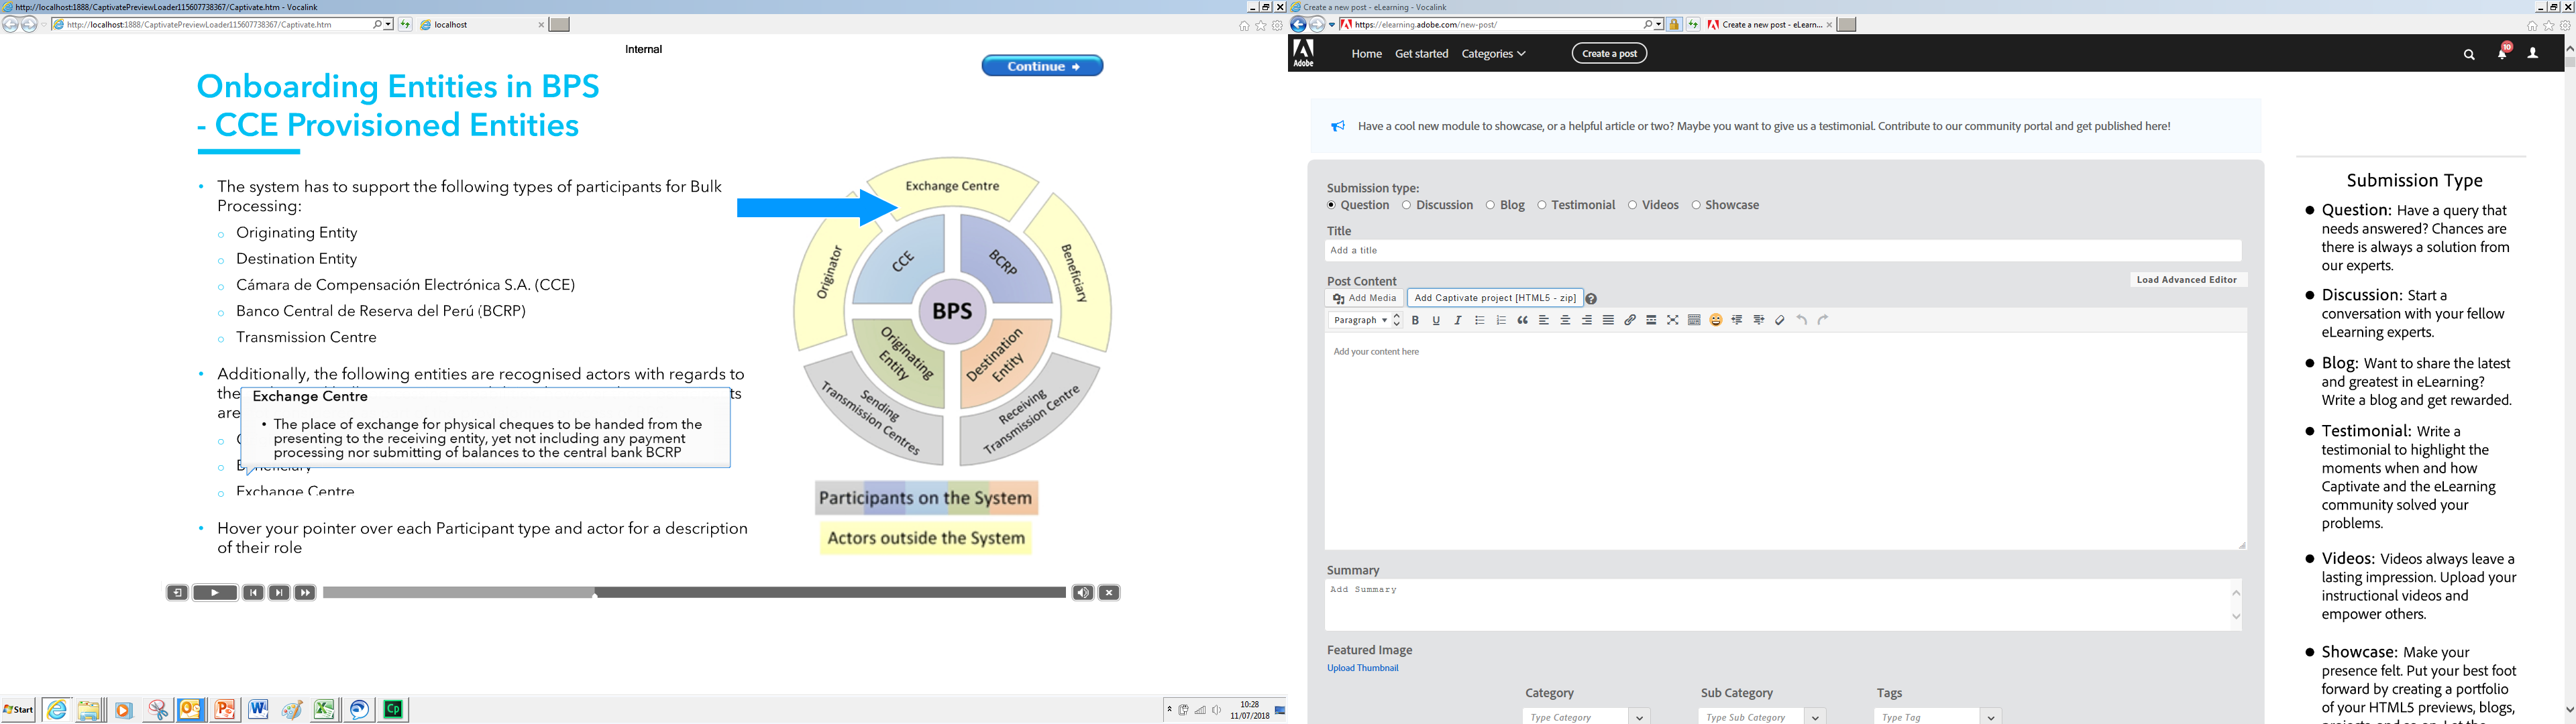This screenshot has height=724, width=2576.
Task: Click the notifications bell icon
Action: [x=2501, y=54]
